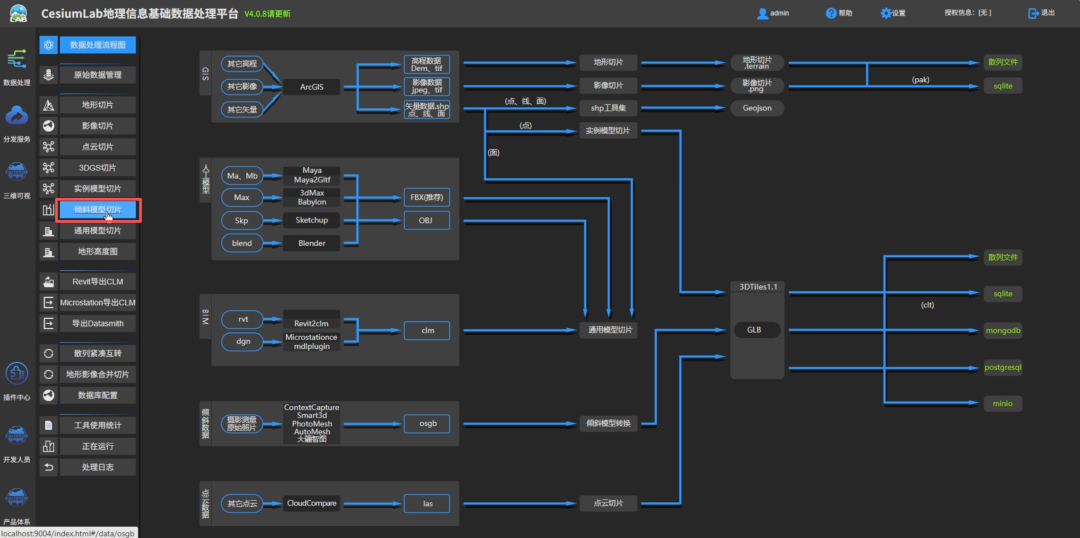This screenshot has height=538, width=1080.
Task: Click the CesiumLab logo at top left
Action: point(19,13)
